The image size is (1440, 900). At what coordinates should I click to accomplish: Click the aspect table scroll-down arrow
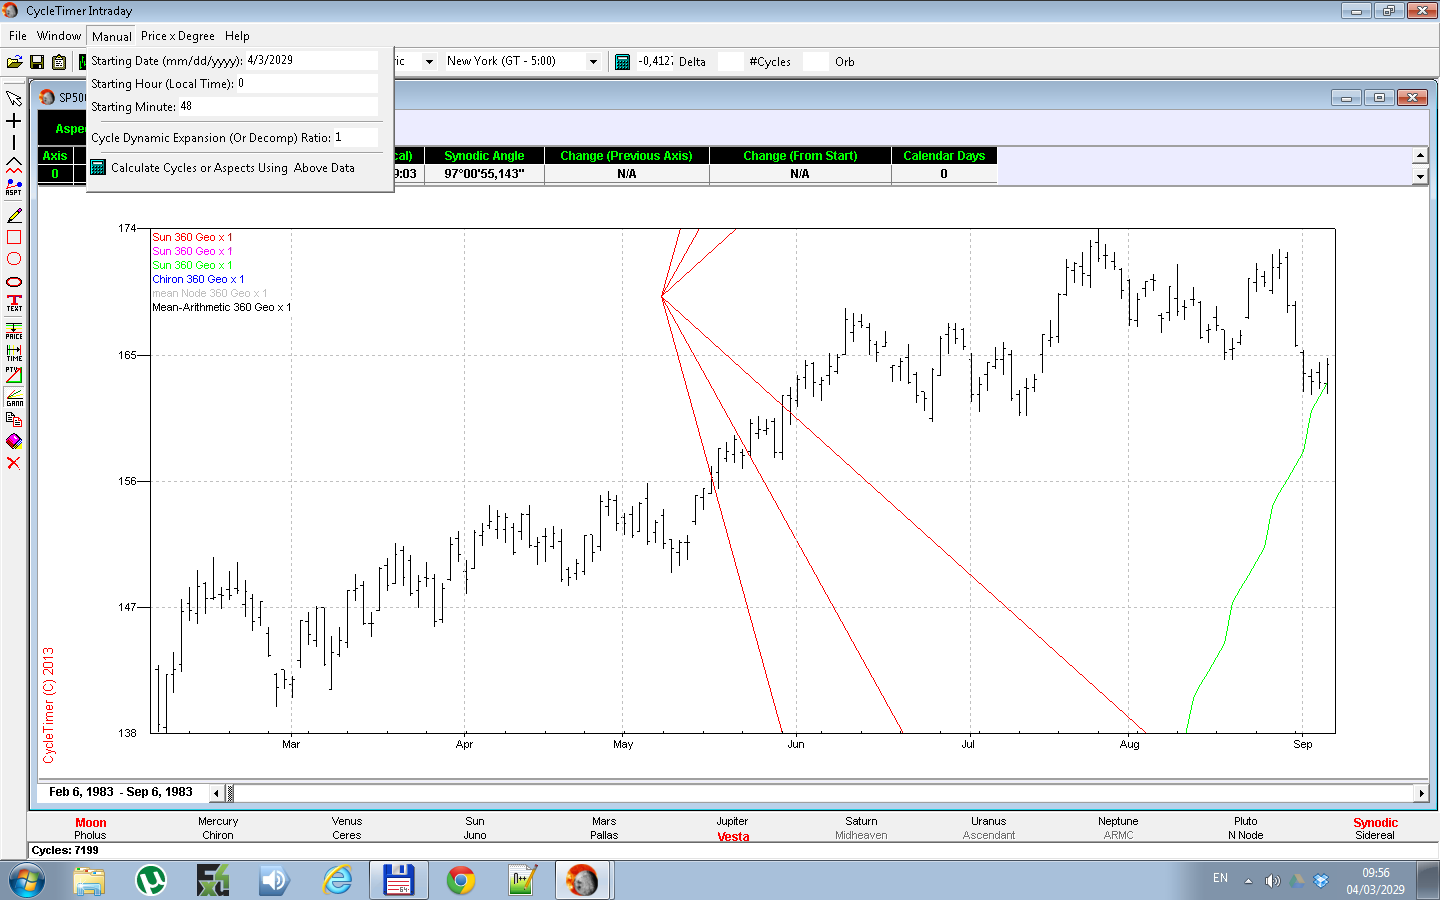[1420, 176]
